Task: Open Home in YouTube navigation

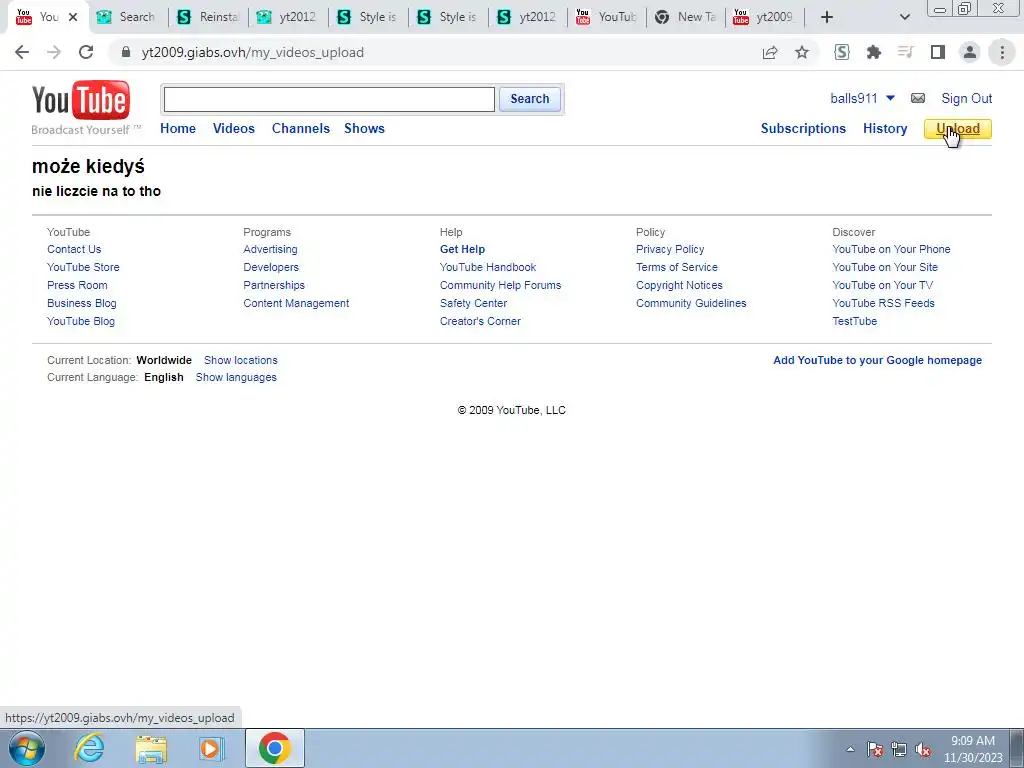Action: coord(178,129)
